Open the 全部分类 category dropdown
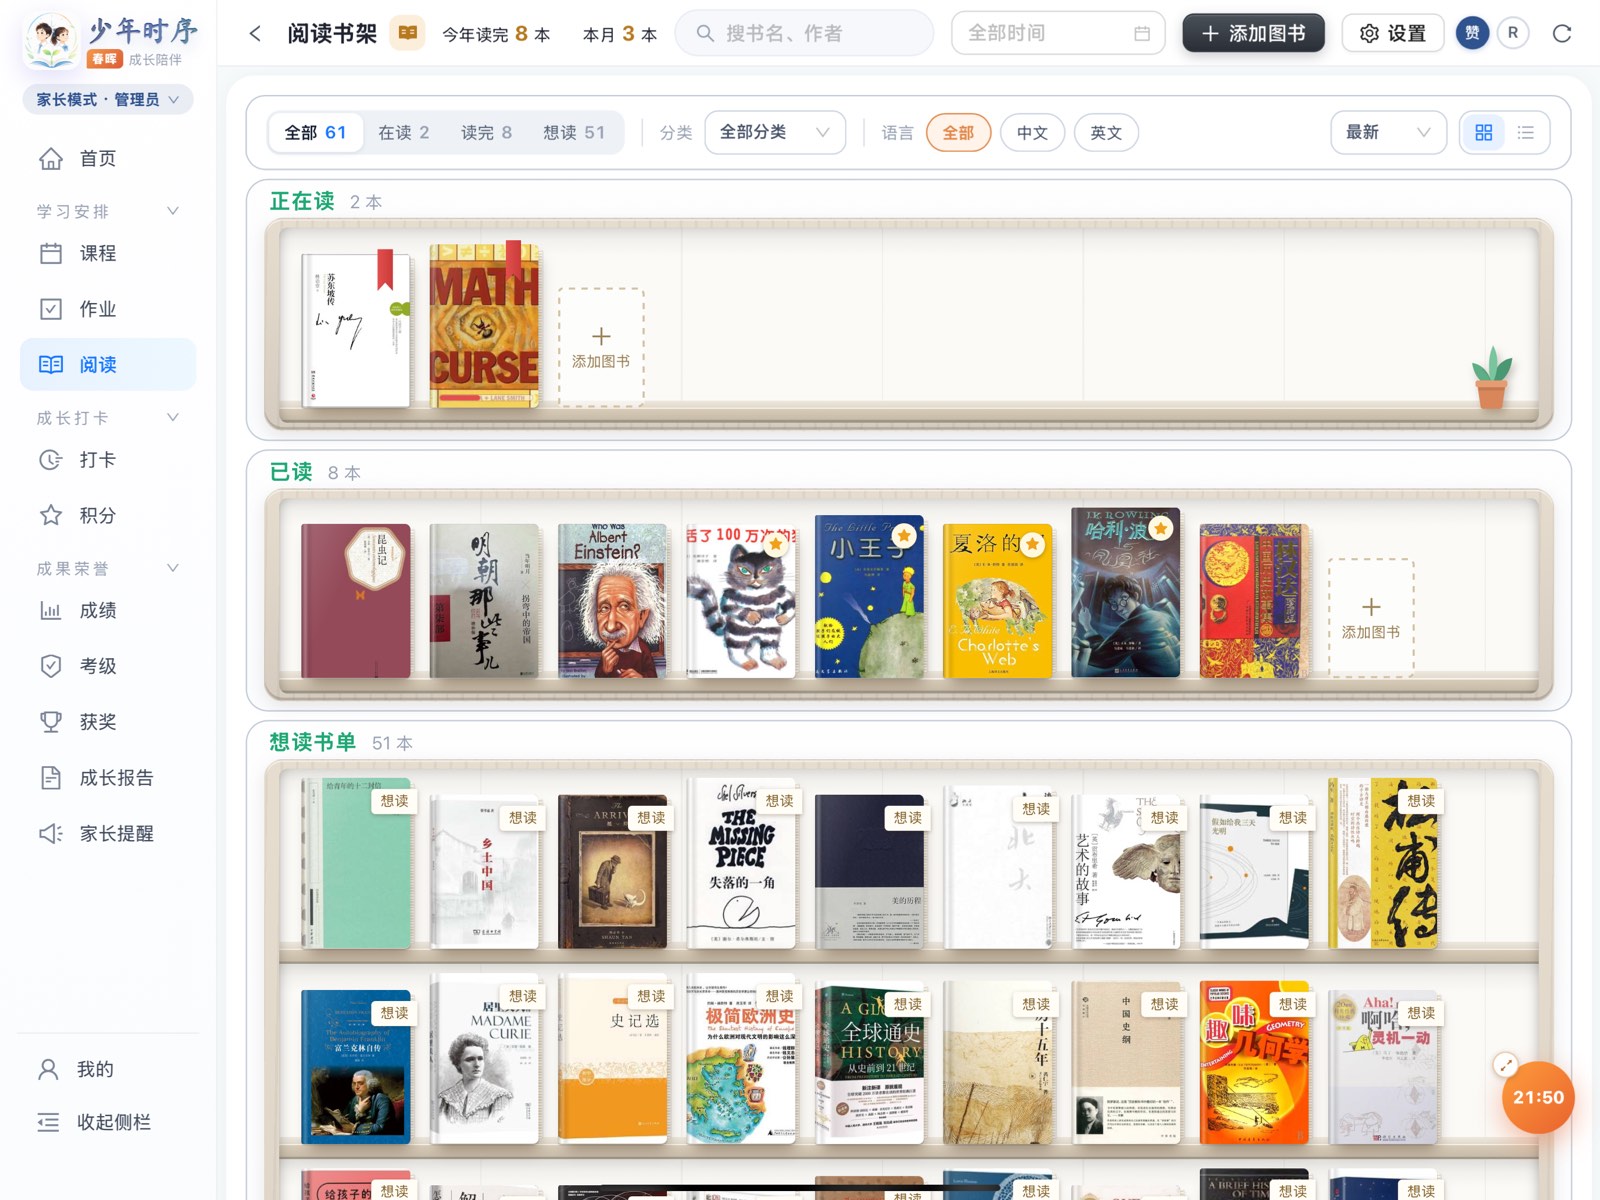 click(x=775, y=132)
